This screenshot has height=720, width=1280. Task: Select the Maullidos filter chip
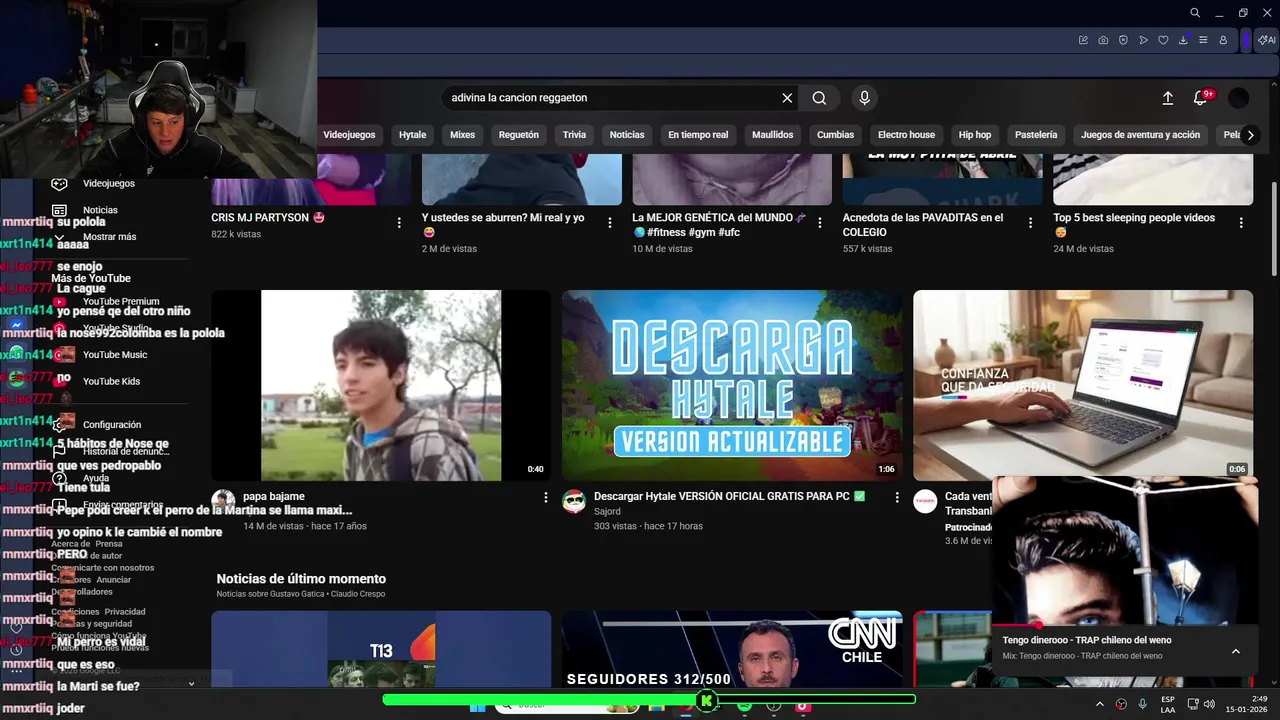[x=772, y=135]
